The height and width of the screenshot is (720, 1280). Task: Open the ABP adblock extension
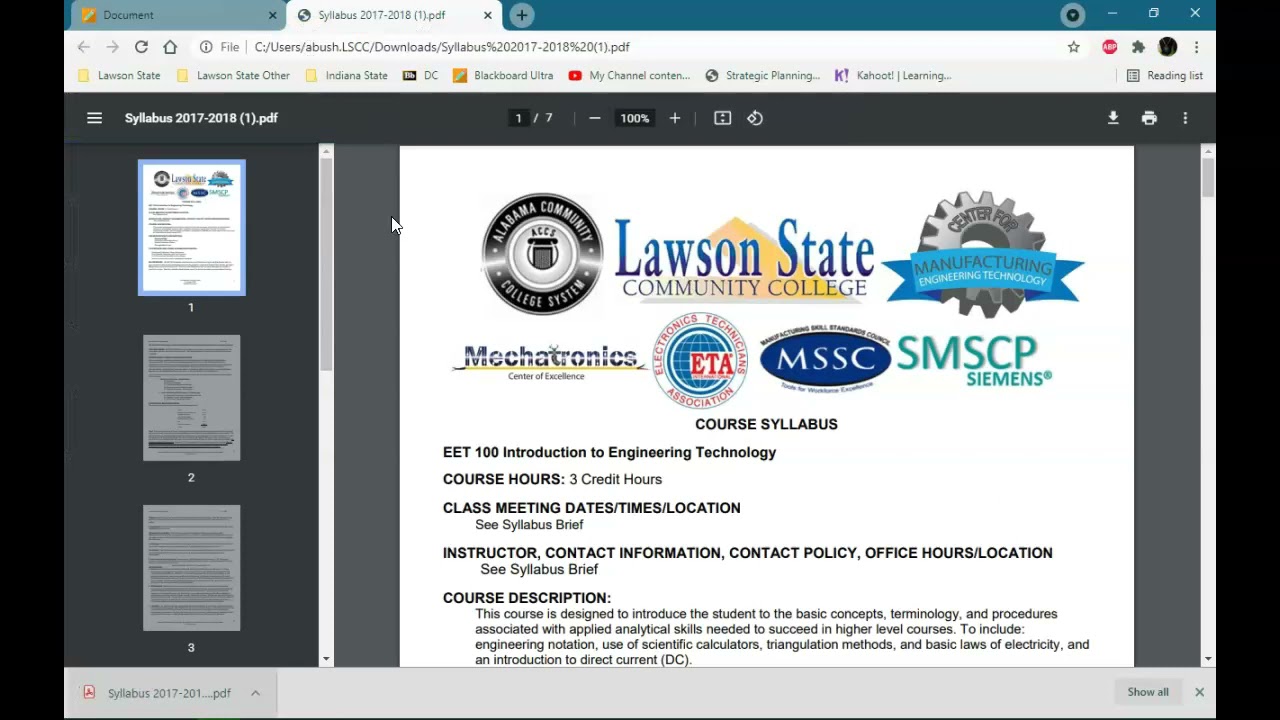coord(1109,47)
